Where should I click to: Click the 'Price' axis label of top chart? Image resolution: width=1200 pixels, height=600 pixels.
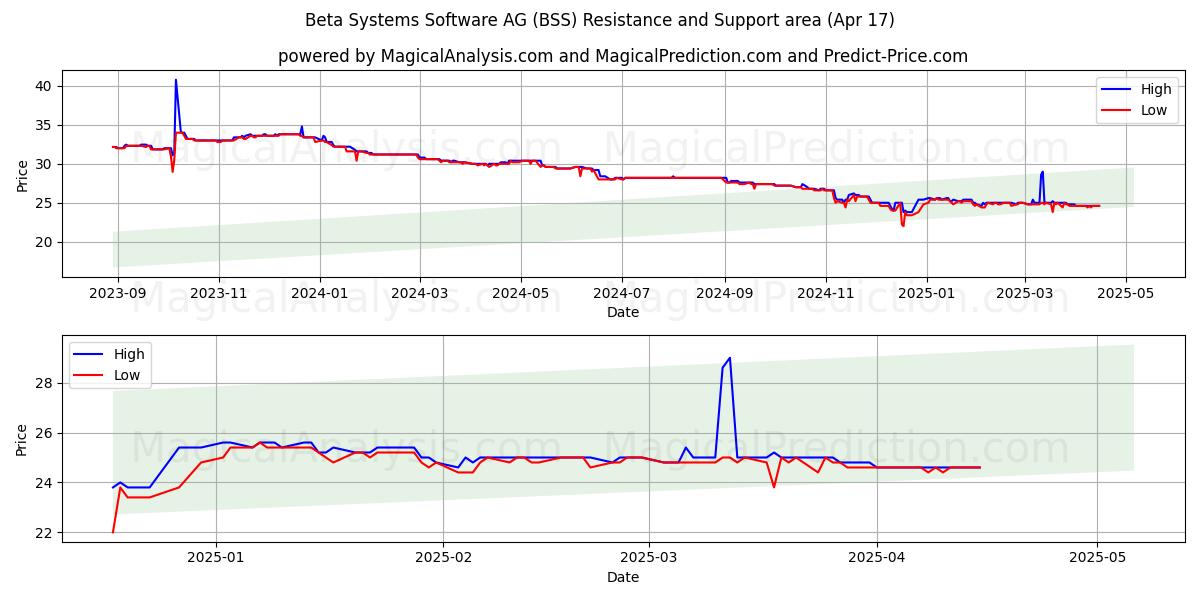(22, 174)
